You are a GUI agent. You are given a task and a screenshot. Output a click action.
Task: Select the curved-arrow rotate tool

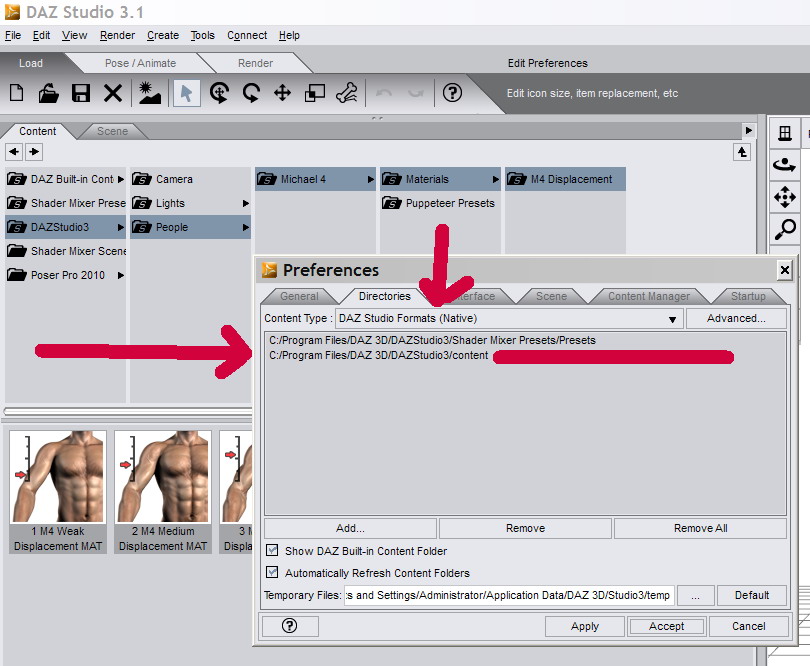tap(251, 93)
